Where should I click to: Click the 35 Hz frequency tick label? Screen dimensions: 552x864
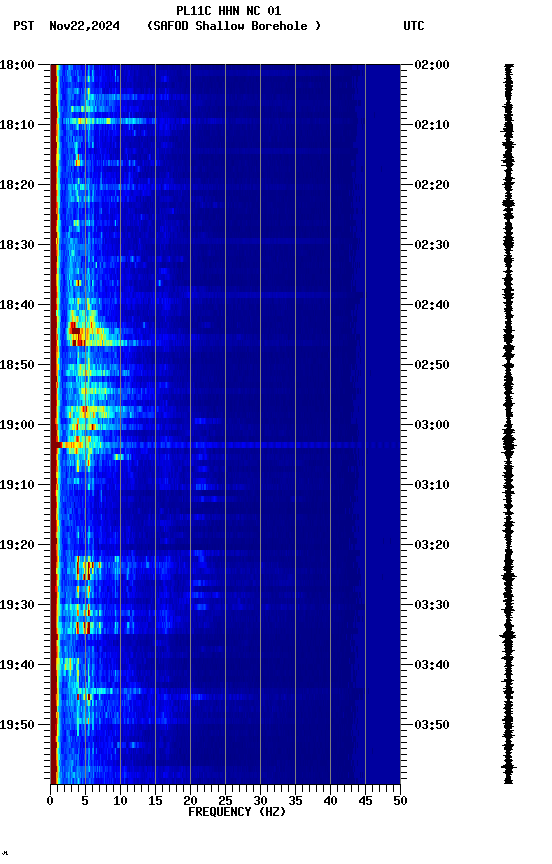pos(295,801)
